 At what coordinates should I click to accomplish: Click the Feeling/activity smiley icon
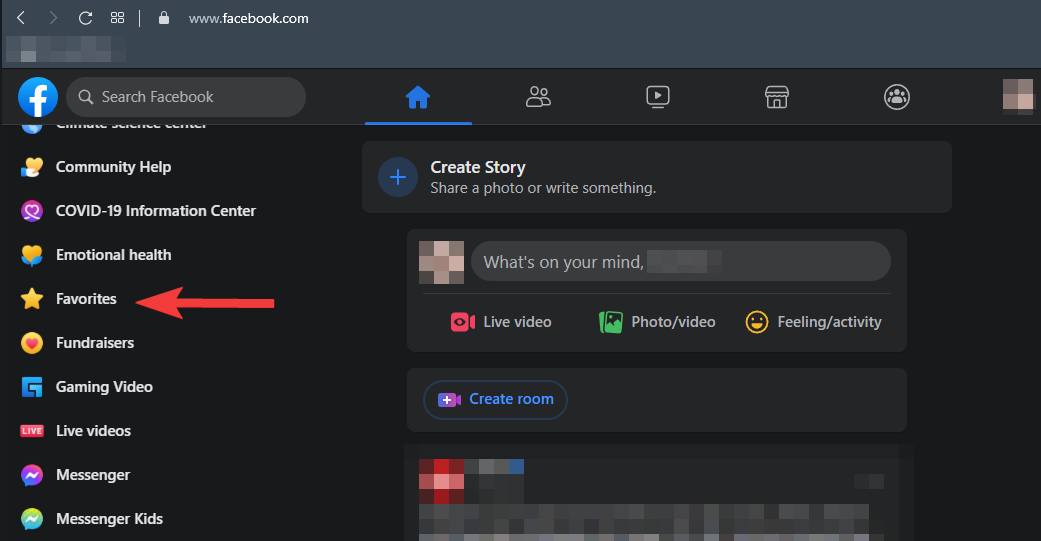pyautogui.click(x=757, y=322)
